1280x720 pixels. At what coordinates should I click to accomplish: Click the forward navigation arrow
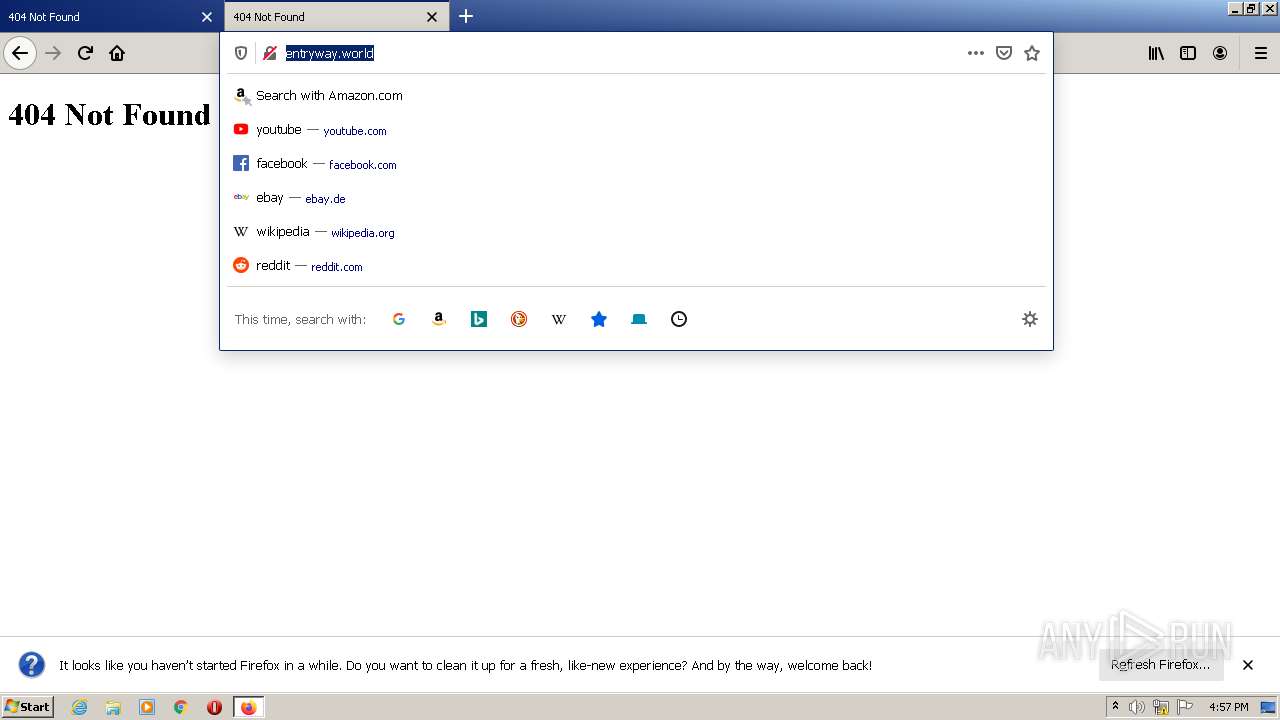53,53
